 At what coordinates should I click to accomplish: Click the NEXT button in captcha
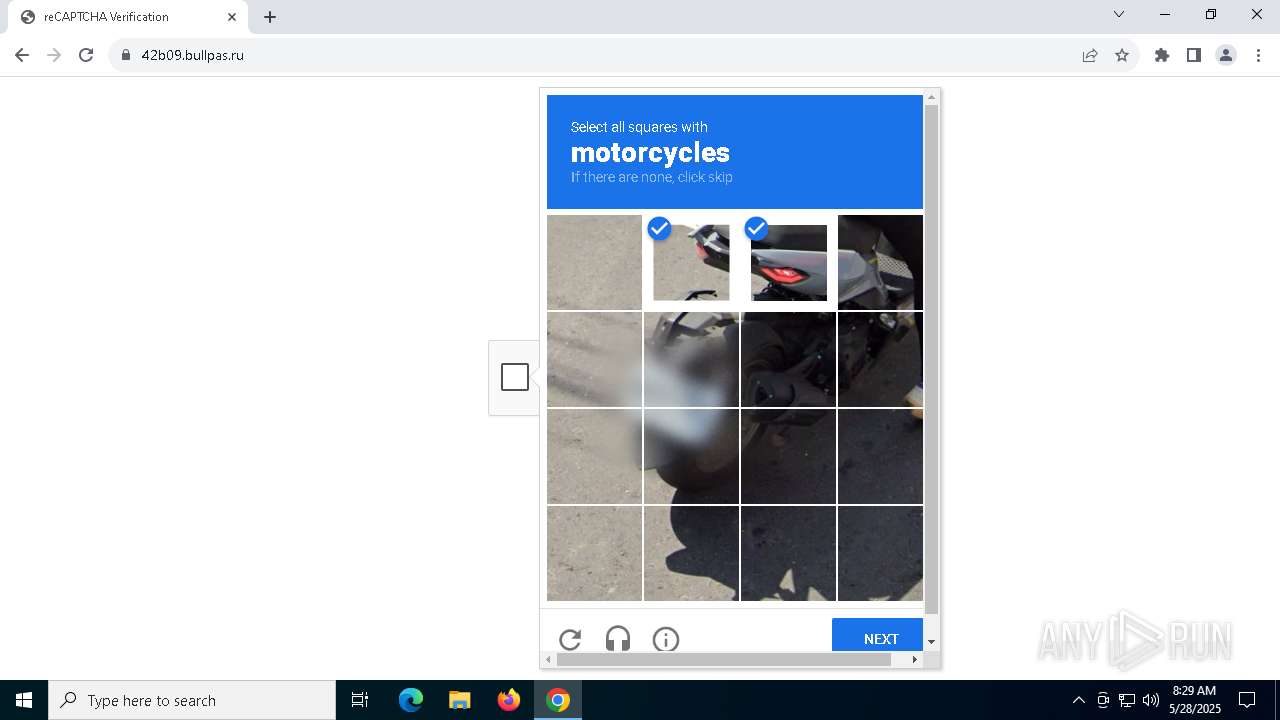click(877, 635)
